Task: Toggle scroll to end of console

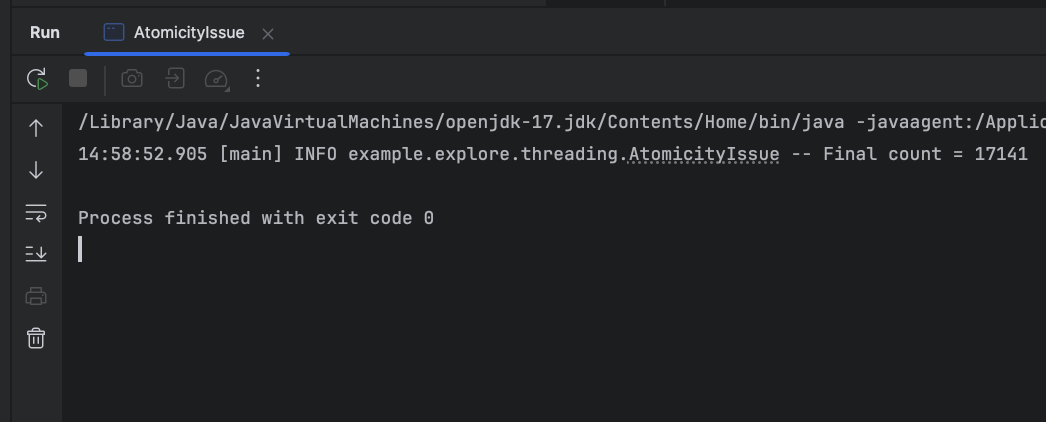Action: click(x=36, y=254)
